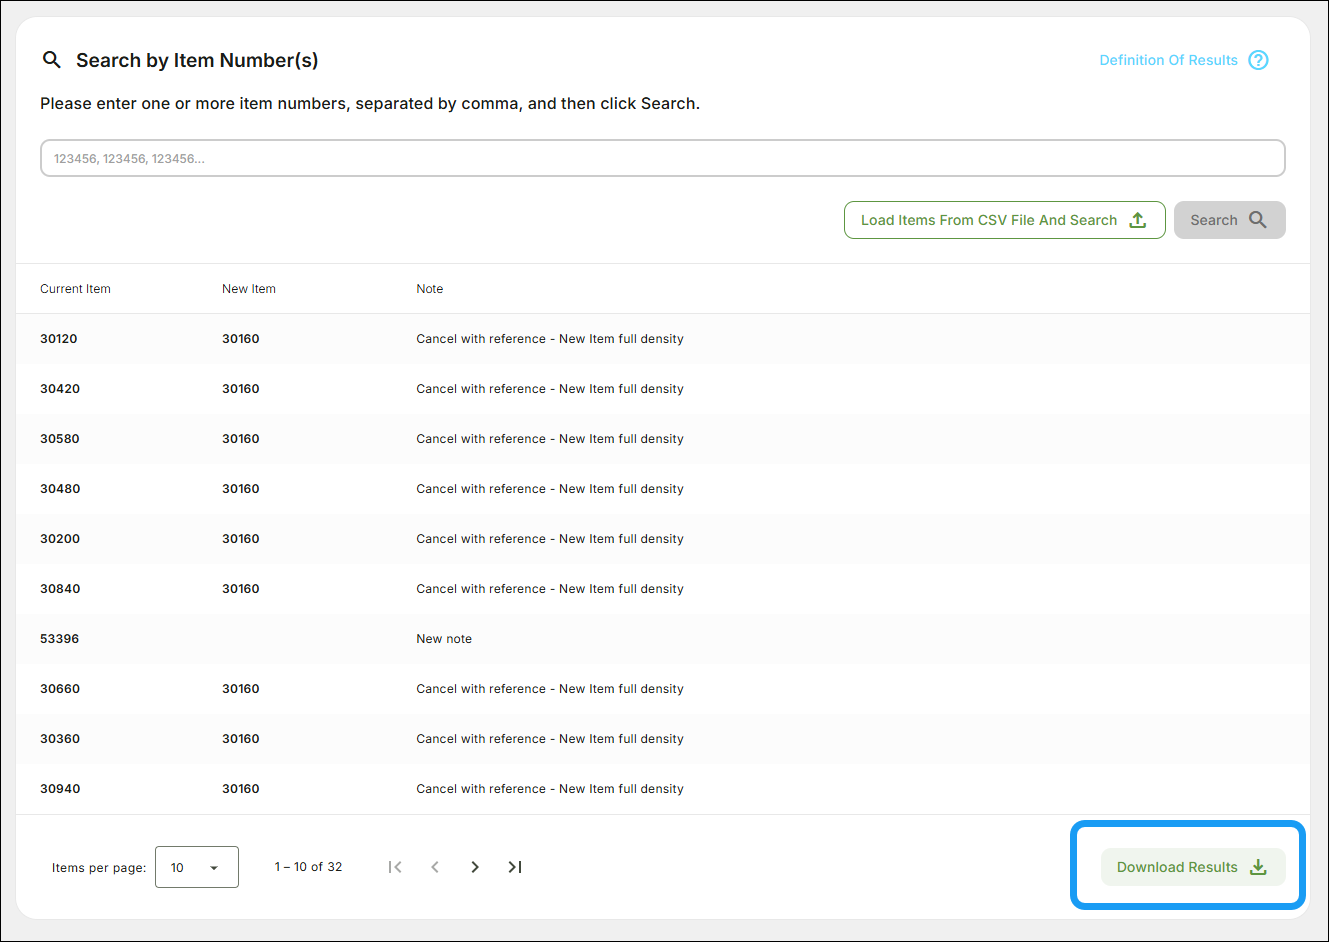This screenshot has width=1329, height=942.
Task: Click the Current Item column header
Action: point(75,289)
